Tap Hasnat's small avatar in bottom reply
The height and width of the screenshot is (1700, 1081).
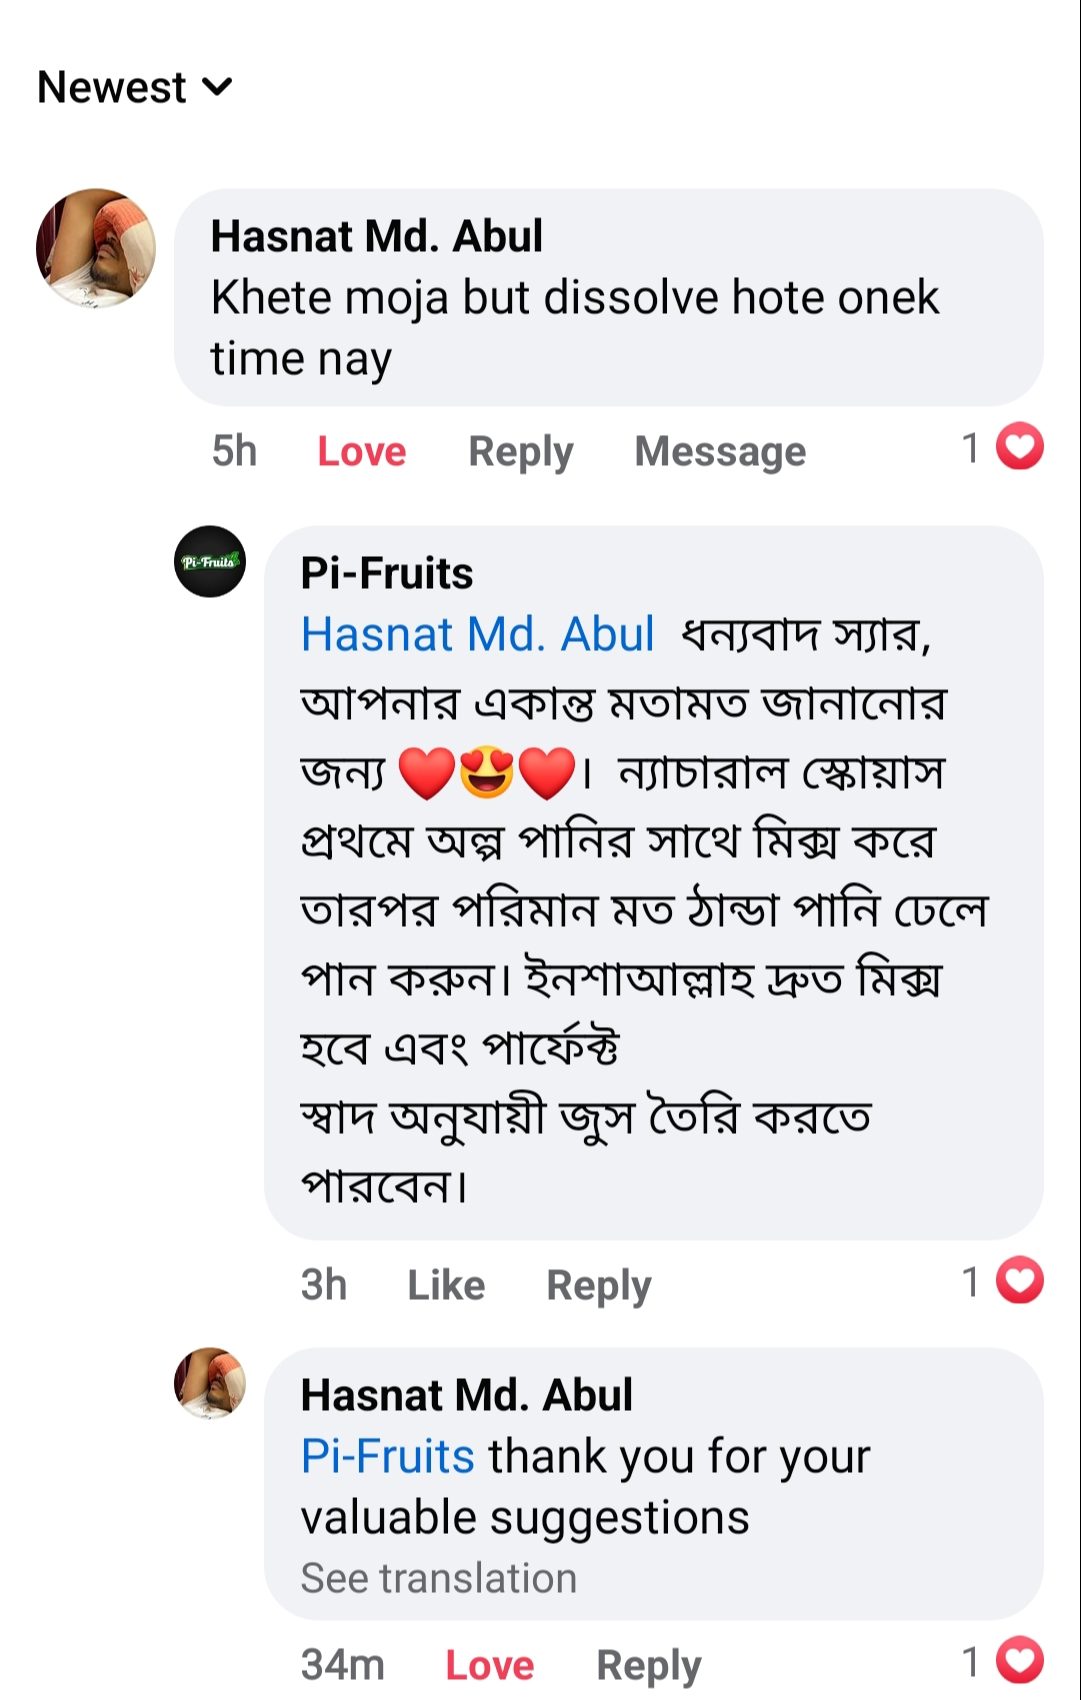pos(210,1383)
